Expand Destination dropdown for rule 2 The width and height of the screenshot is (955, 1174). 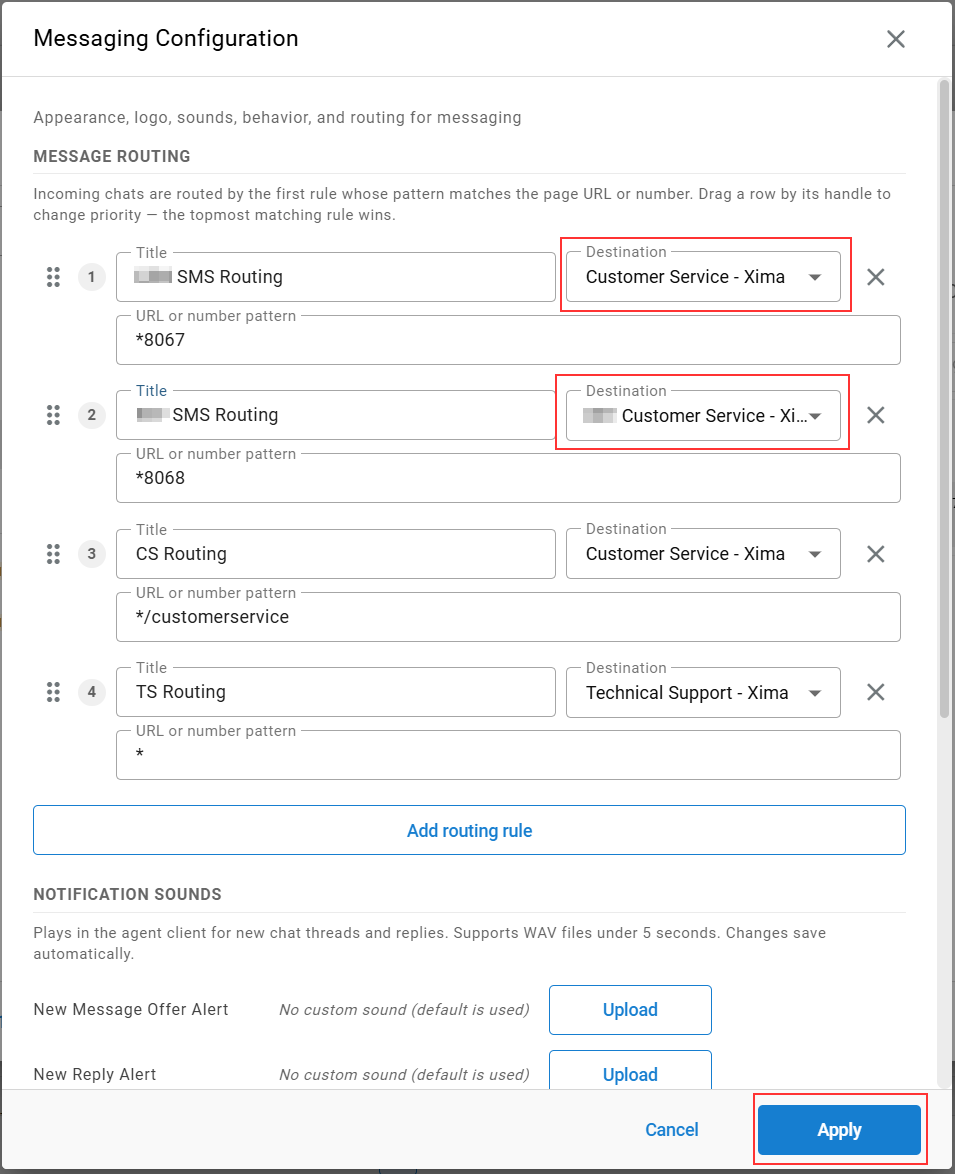click(703, 416)
